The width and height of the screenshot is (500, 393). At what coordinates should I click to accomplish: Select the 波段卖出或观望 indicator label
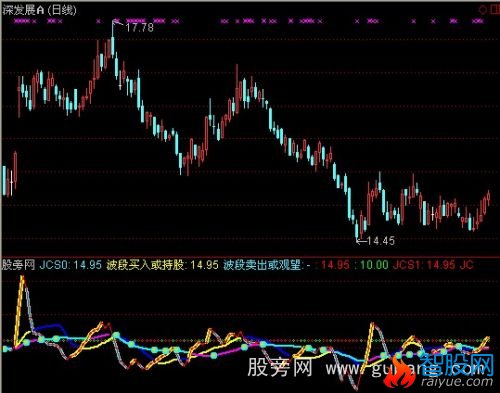click(267, 265)
